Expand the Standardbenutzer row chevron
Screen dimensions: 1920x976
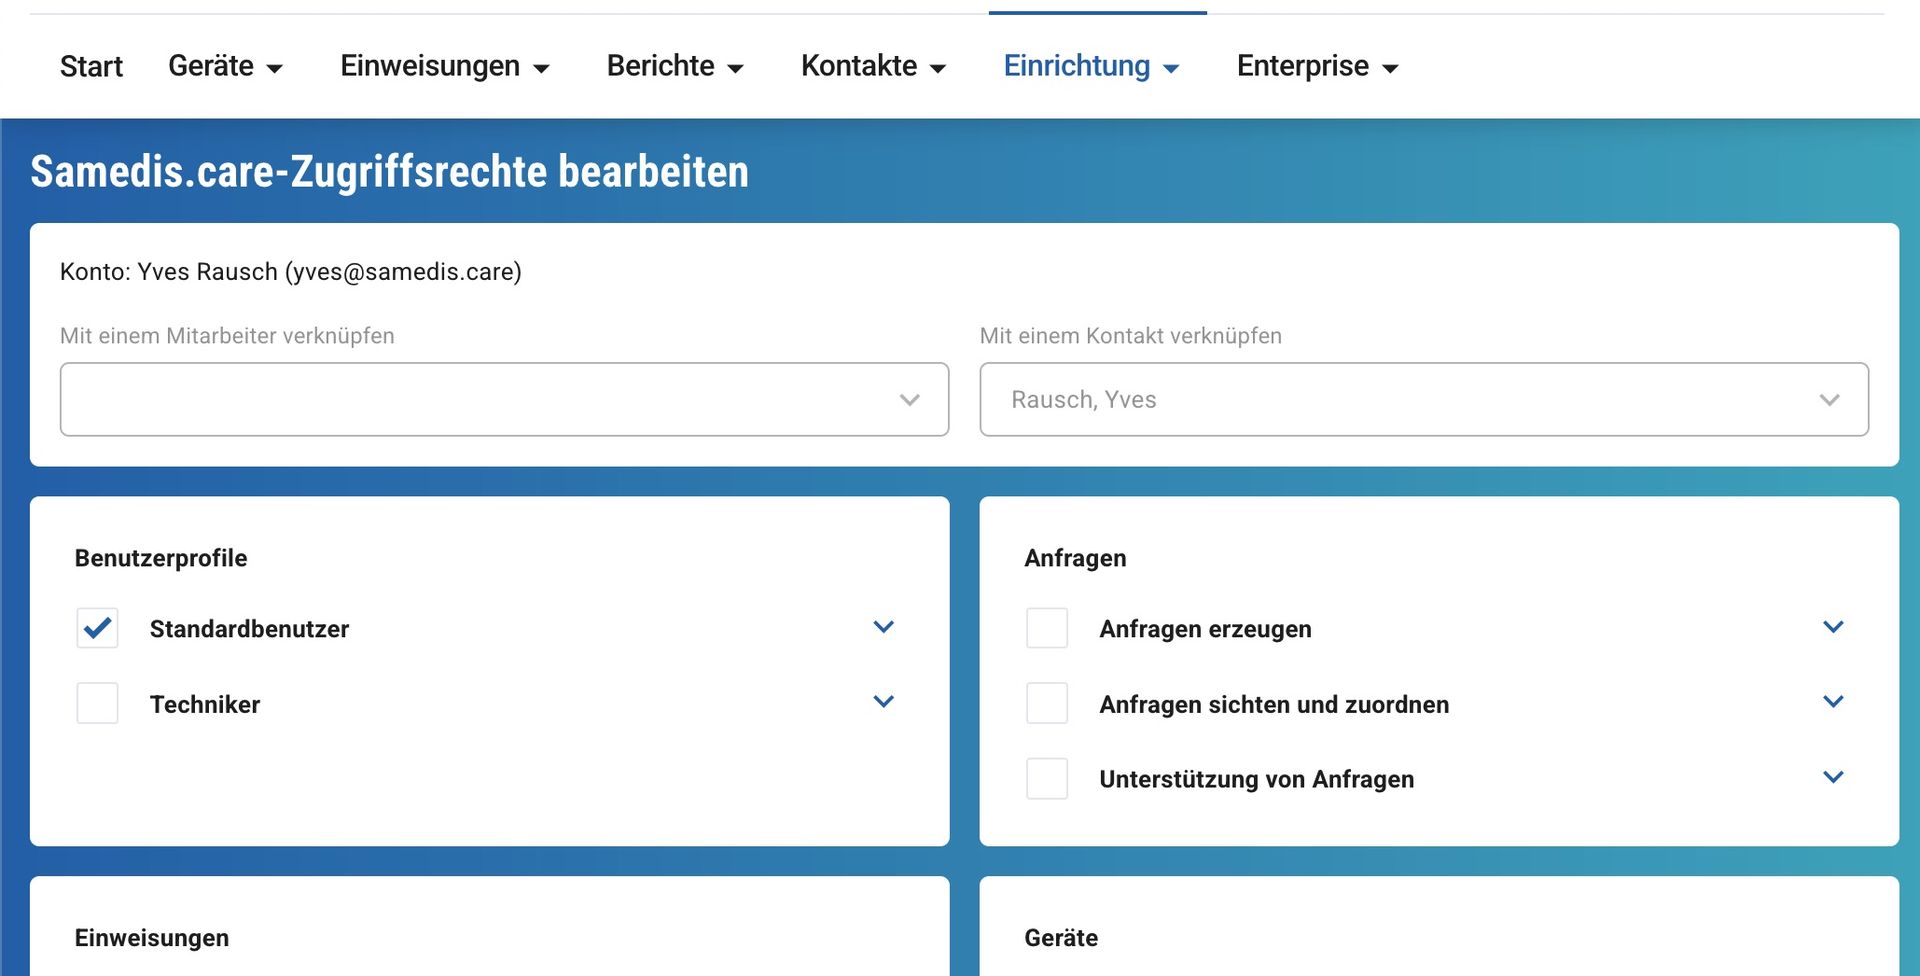pos(883,627)
